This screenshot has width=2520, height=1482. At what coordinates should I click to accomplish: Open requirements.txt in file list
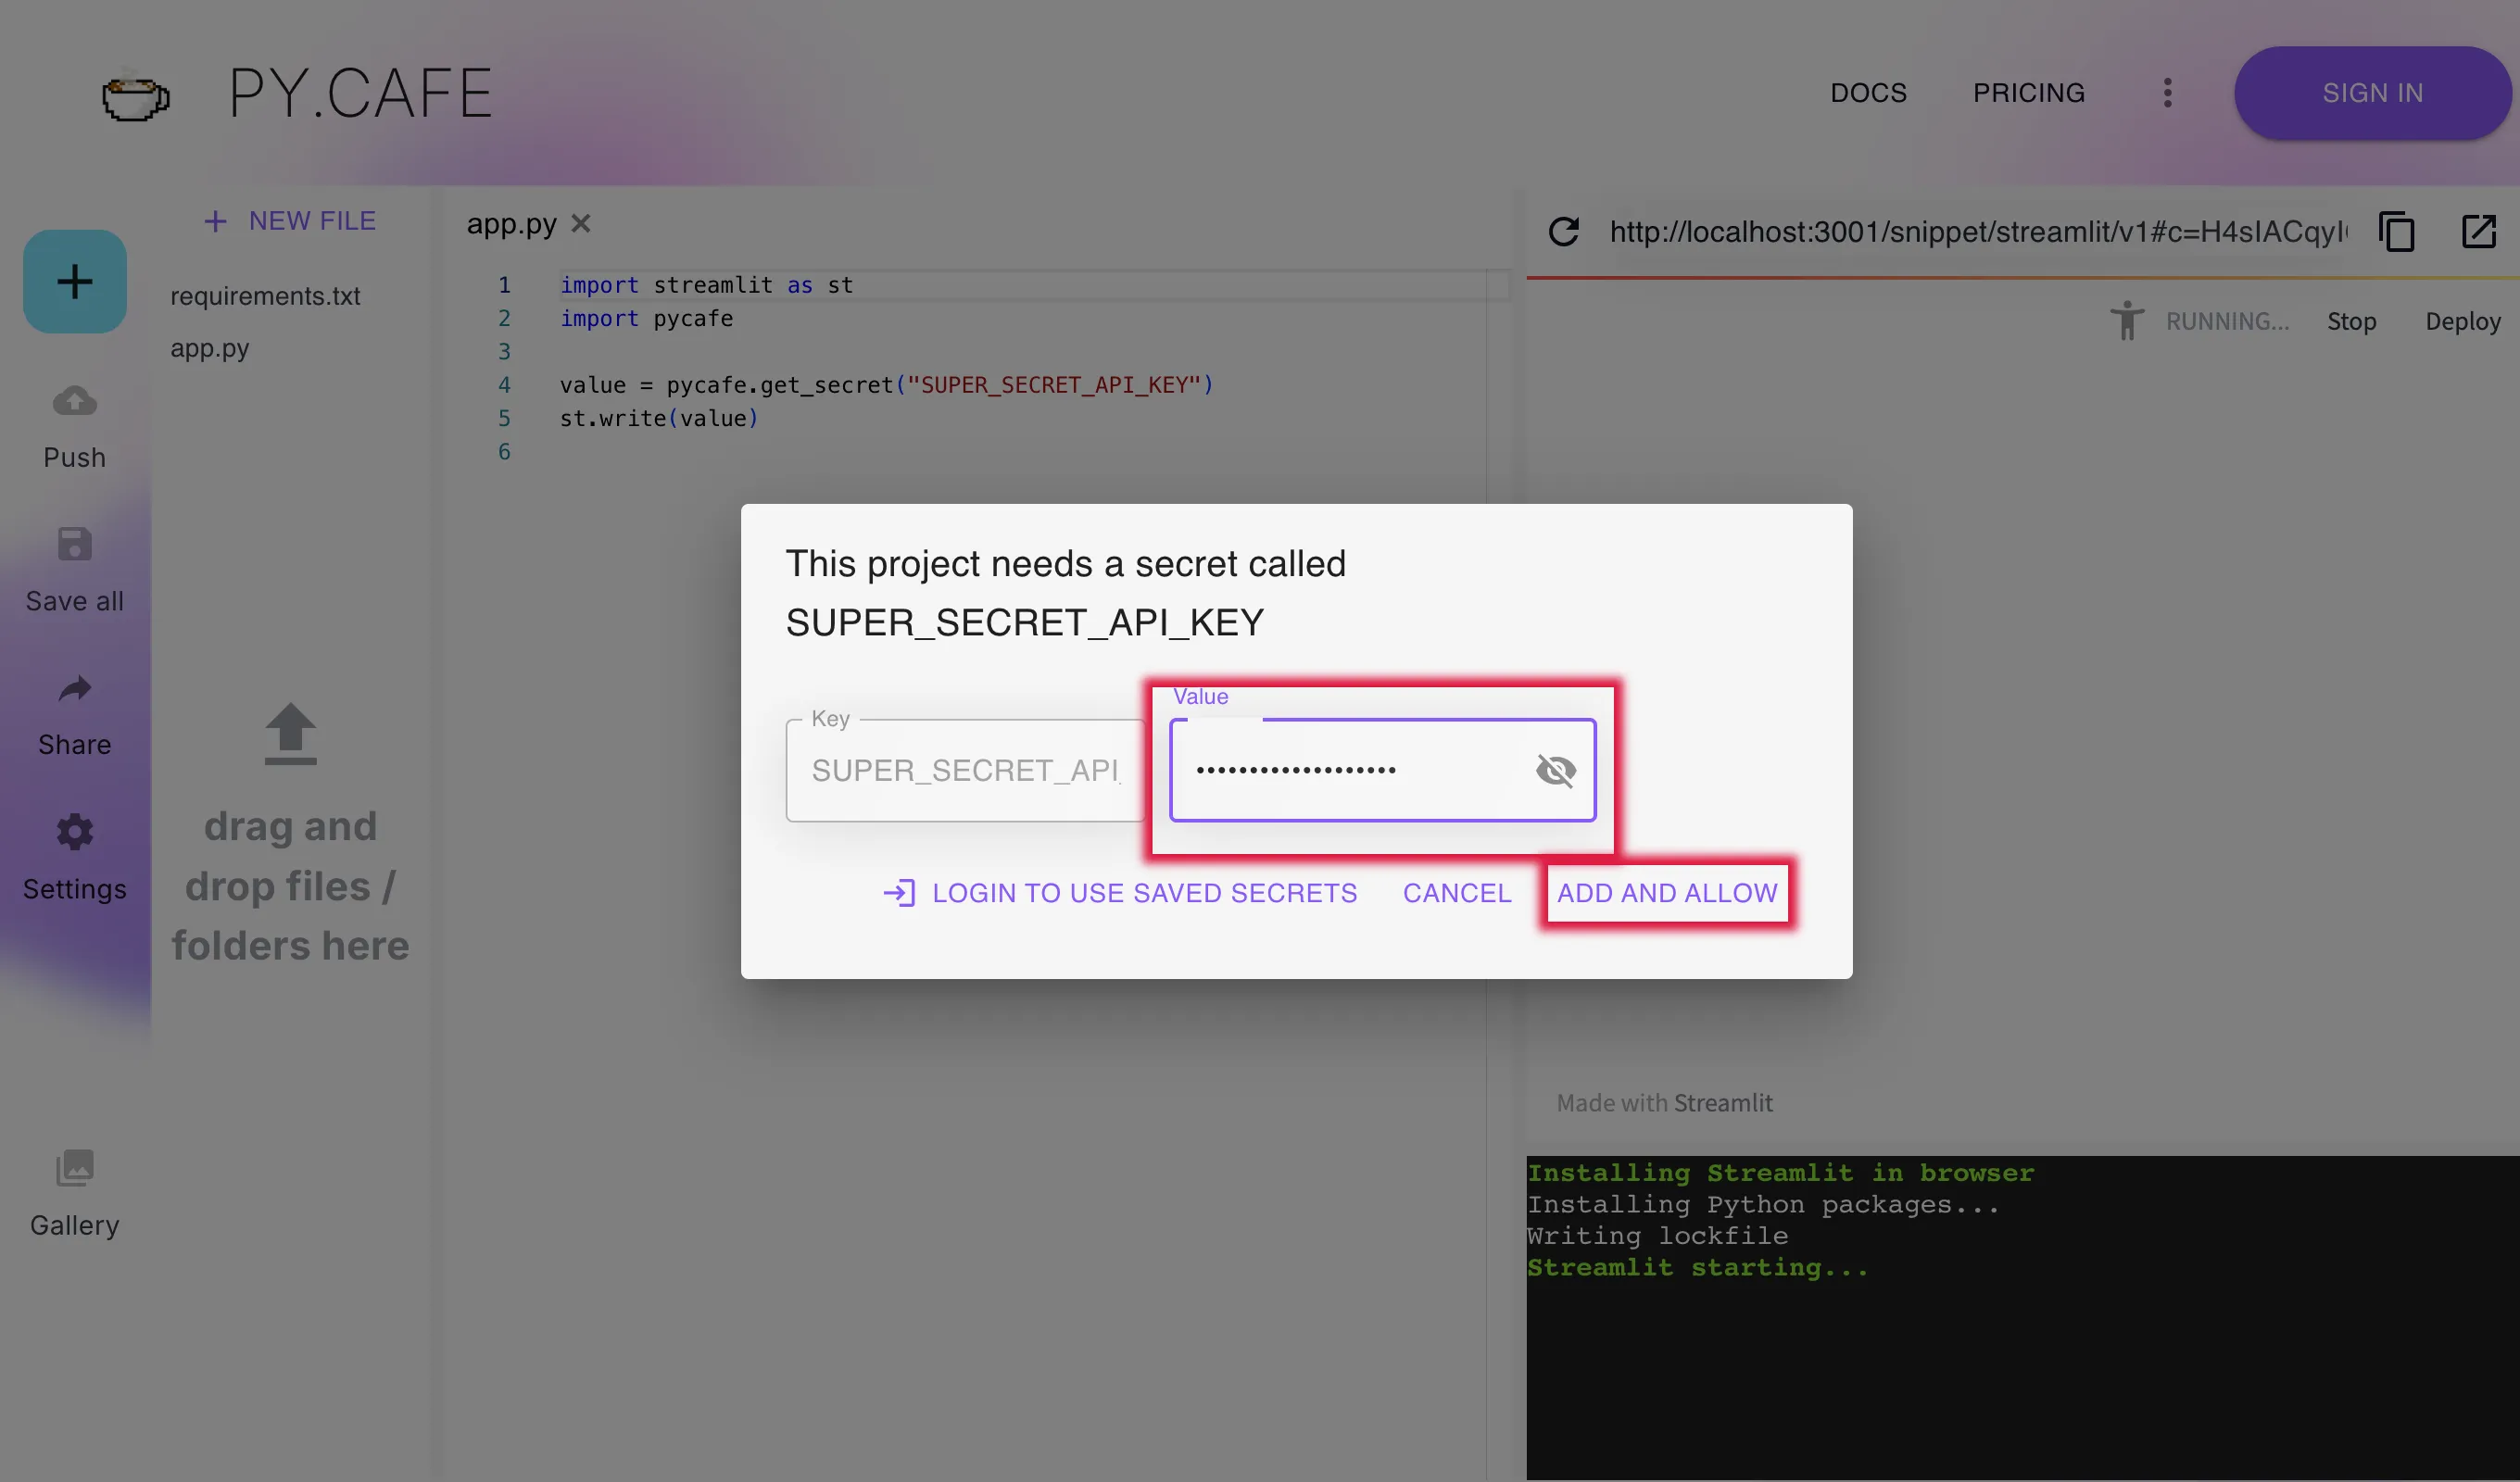(x=265, y=296)
